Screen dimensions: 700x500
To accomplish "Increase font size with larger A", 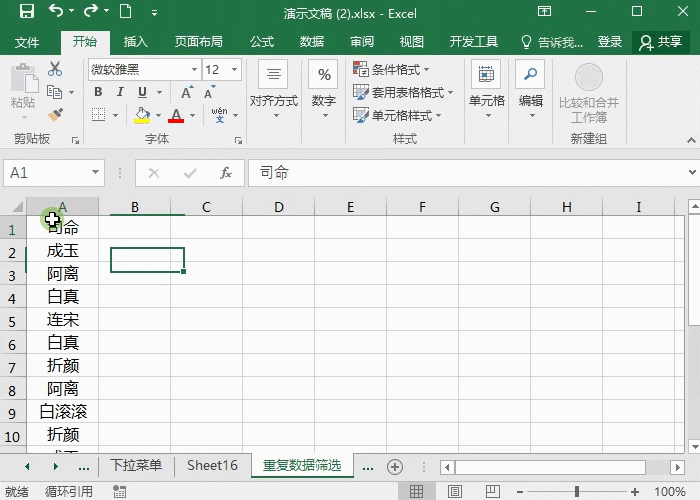I will point(187,92).
